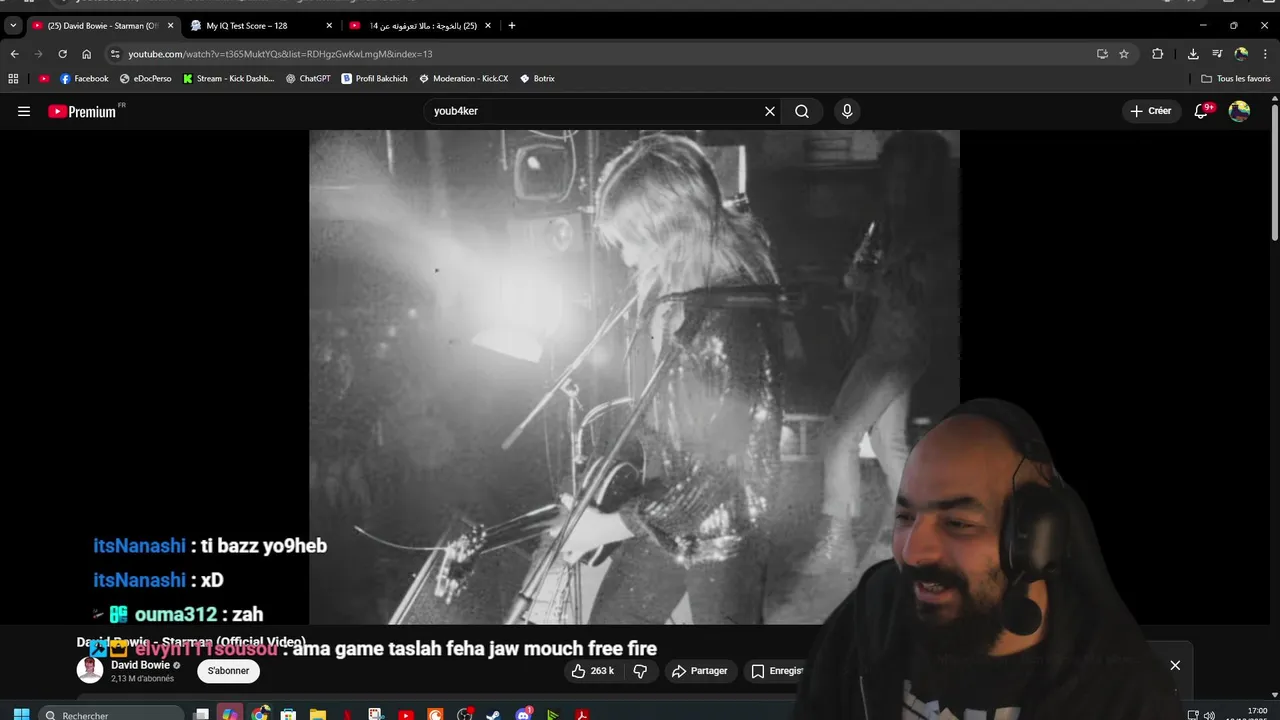Open the eDocPerso bookmark
Image resolution: width=1280 pixels, height=720 pixels.
point(146,78)
